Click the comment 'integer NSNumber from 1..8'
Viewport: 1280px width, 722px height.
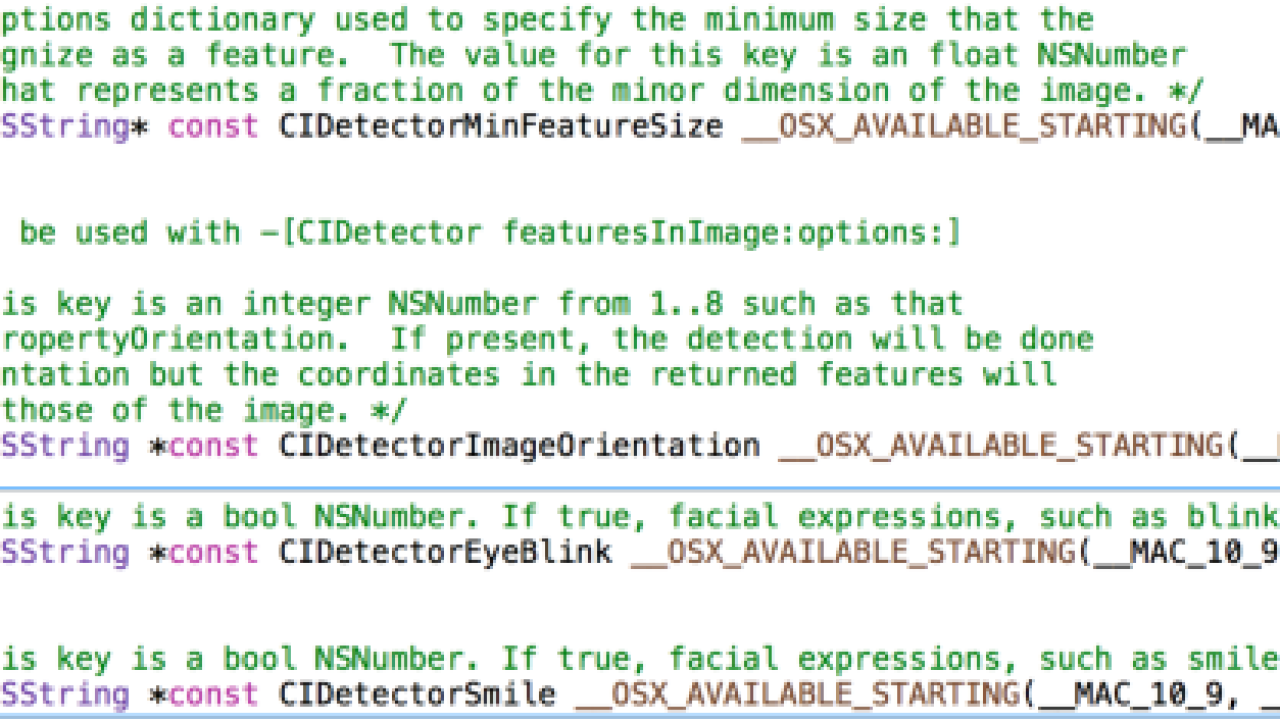point(483,304)
